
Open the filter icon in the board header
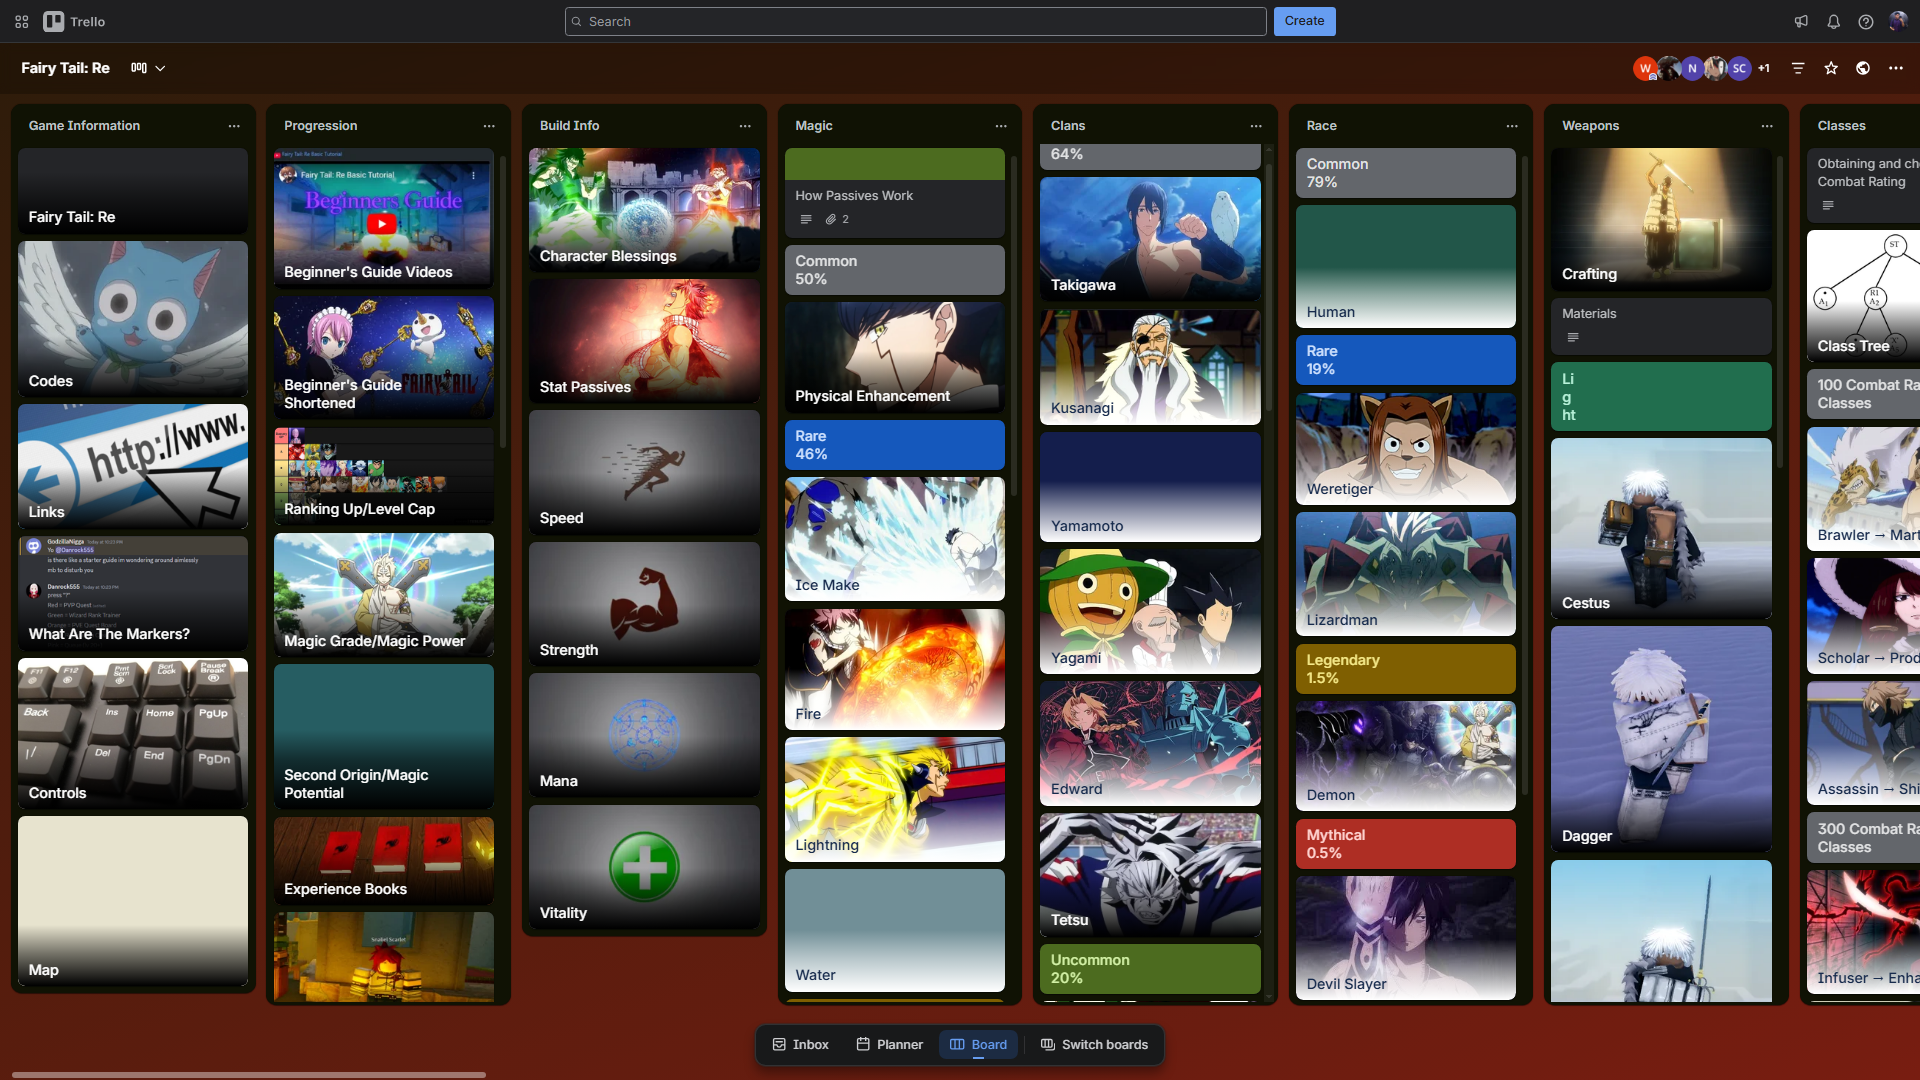click(1799, 68)
